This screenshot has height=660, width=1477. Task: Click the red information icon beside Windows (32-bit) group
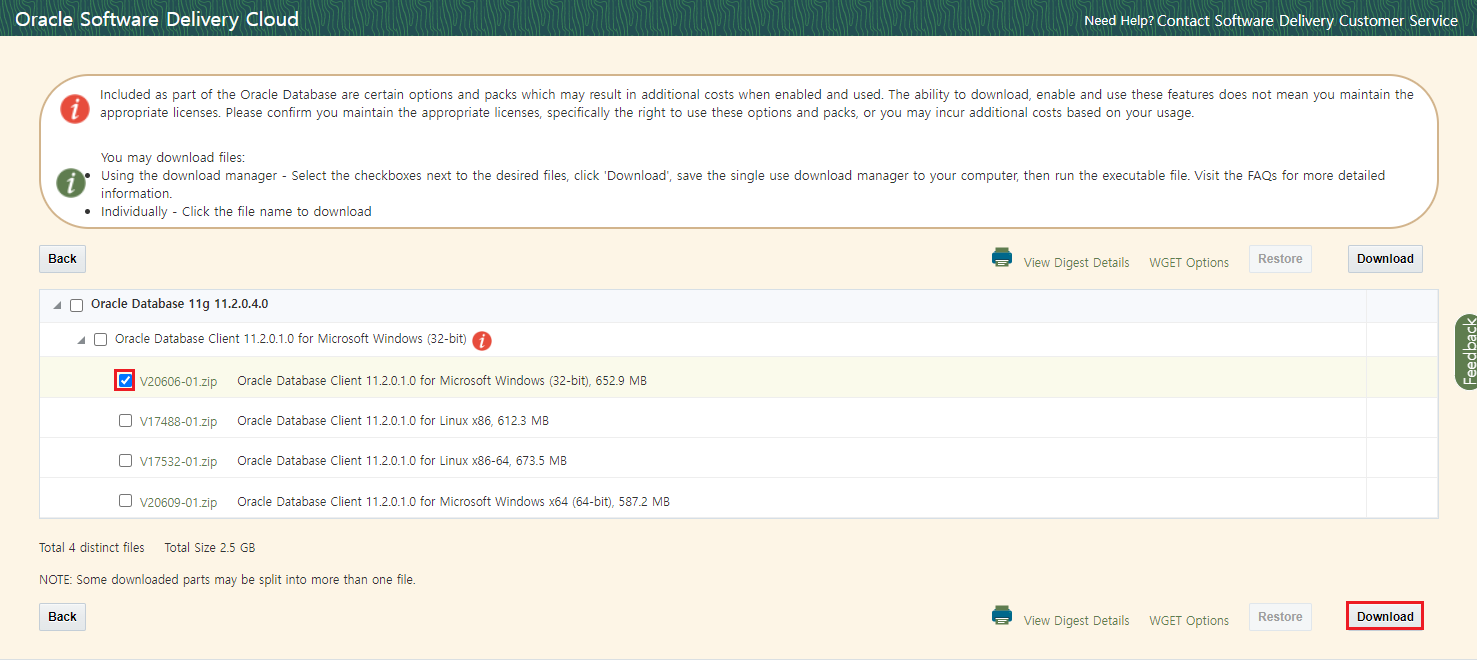click(x=482, y=341)
